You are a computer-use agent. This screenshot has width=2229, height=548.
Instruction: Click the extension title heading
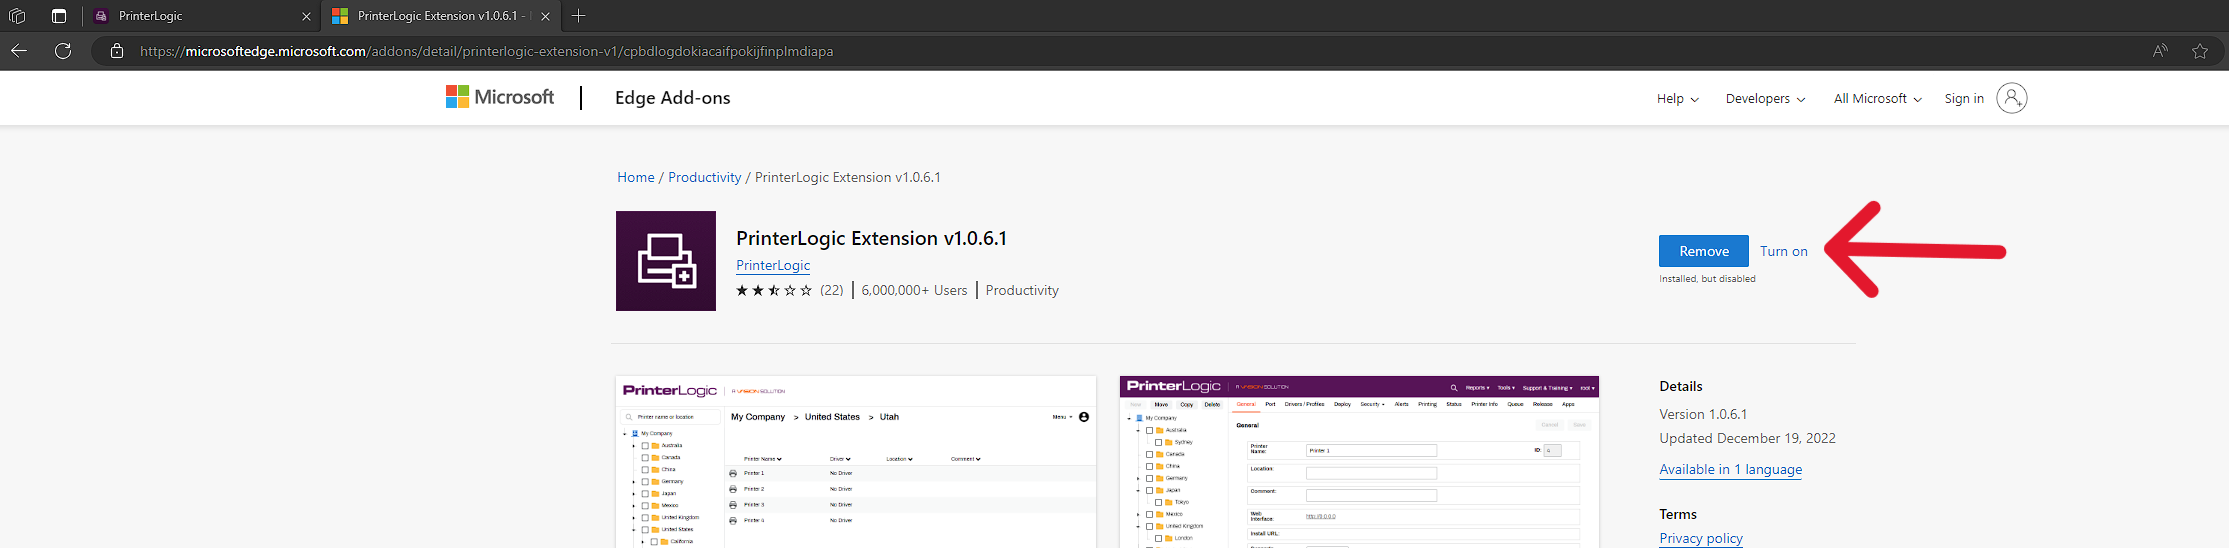tap(871, 238)
